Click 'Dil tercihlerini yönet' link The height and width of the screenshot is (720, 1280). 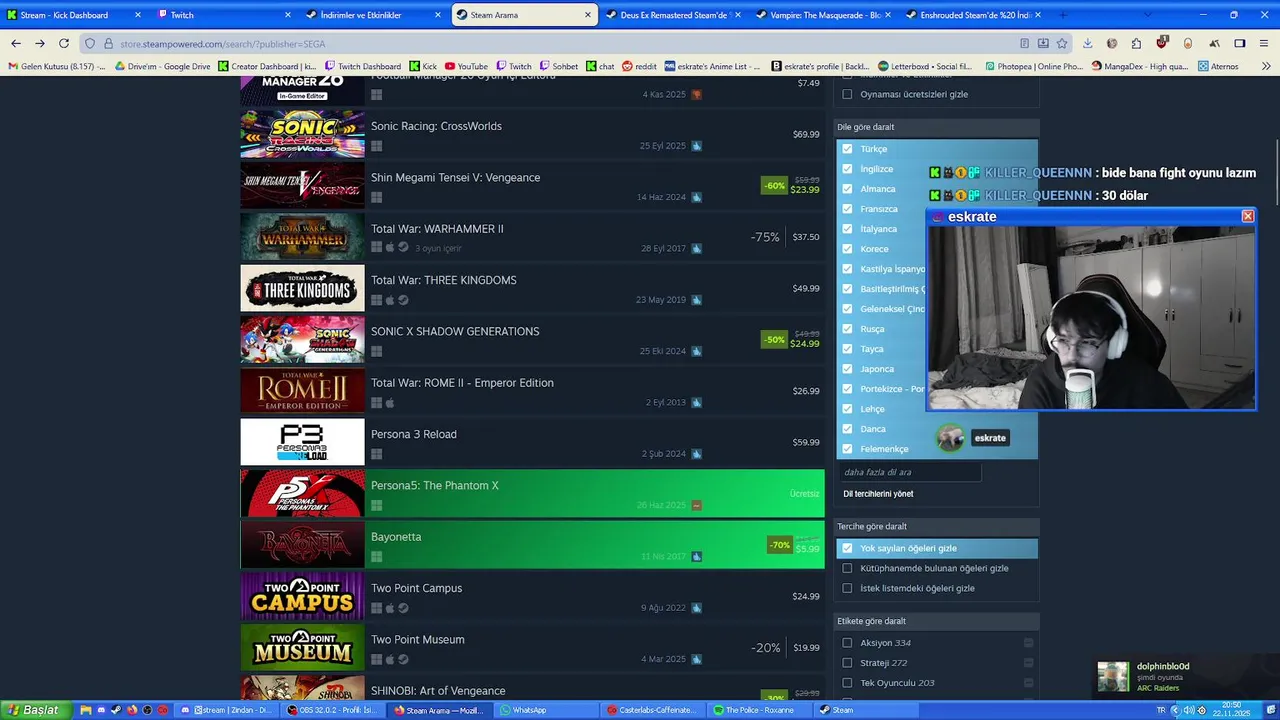pyautogui.click(x=878, y=493)
